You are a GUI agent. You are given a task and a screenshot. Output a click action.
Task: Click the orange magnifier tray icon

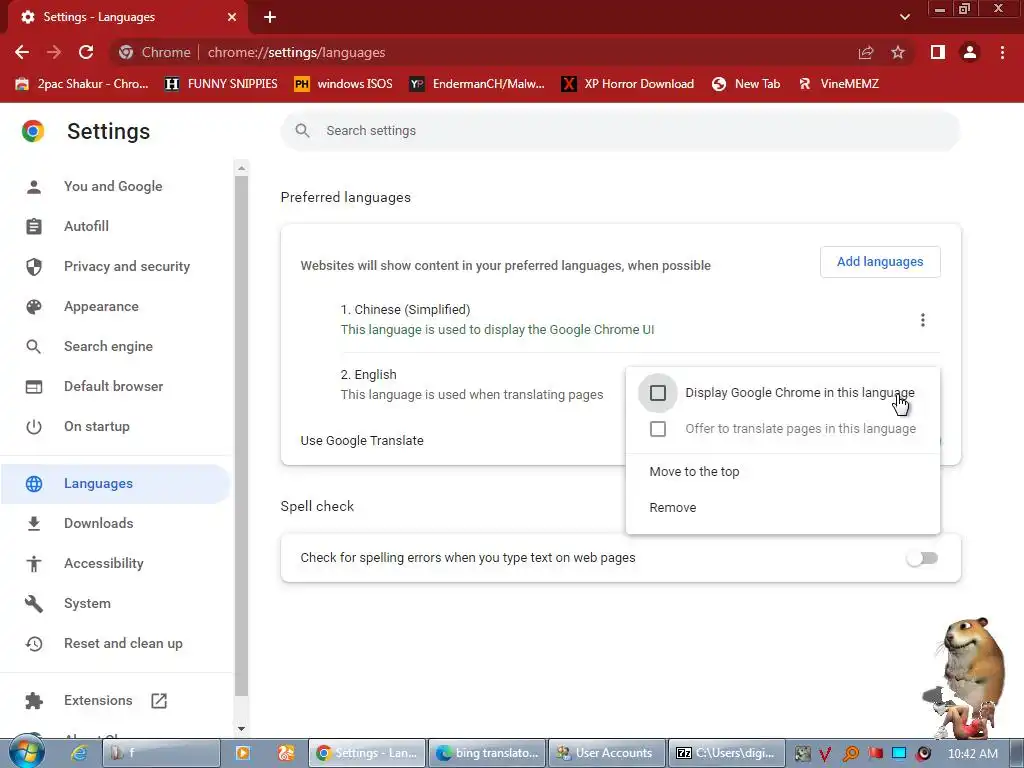coord(850,754)
